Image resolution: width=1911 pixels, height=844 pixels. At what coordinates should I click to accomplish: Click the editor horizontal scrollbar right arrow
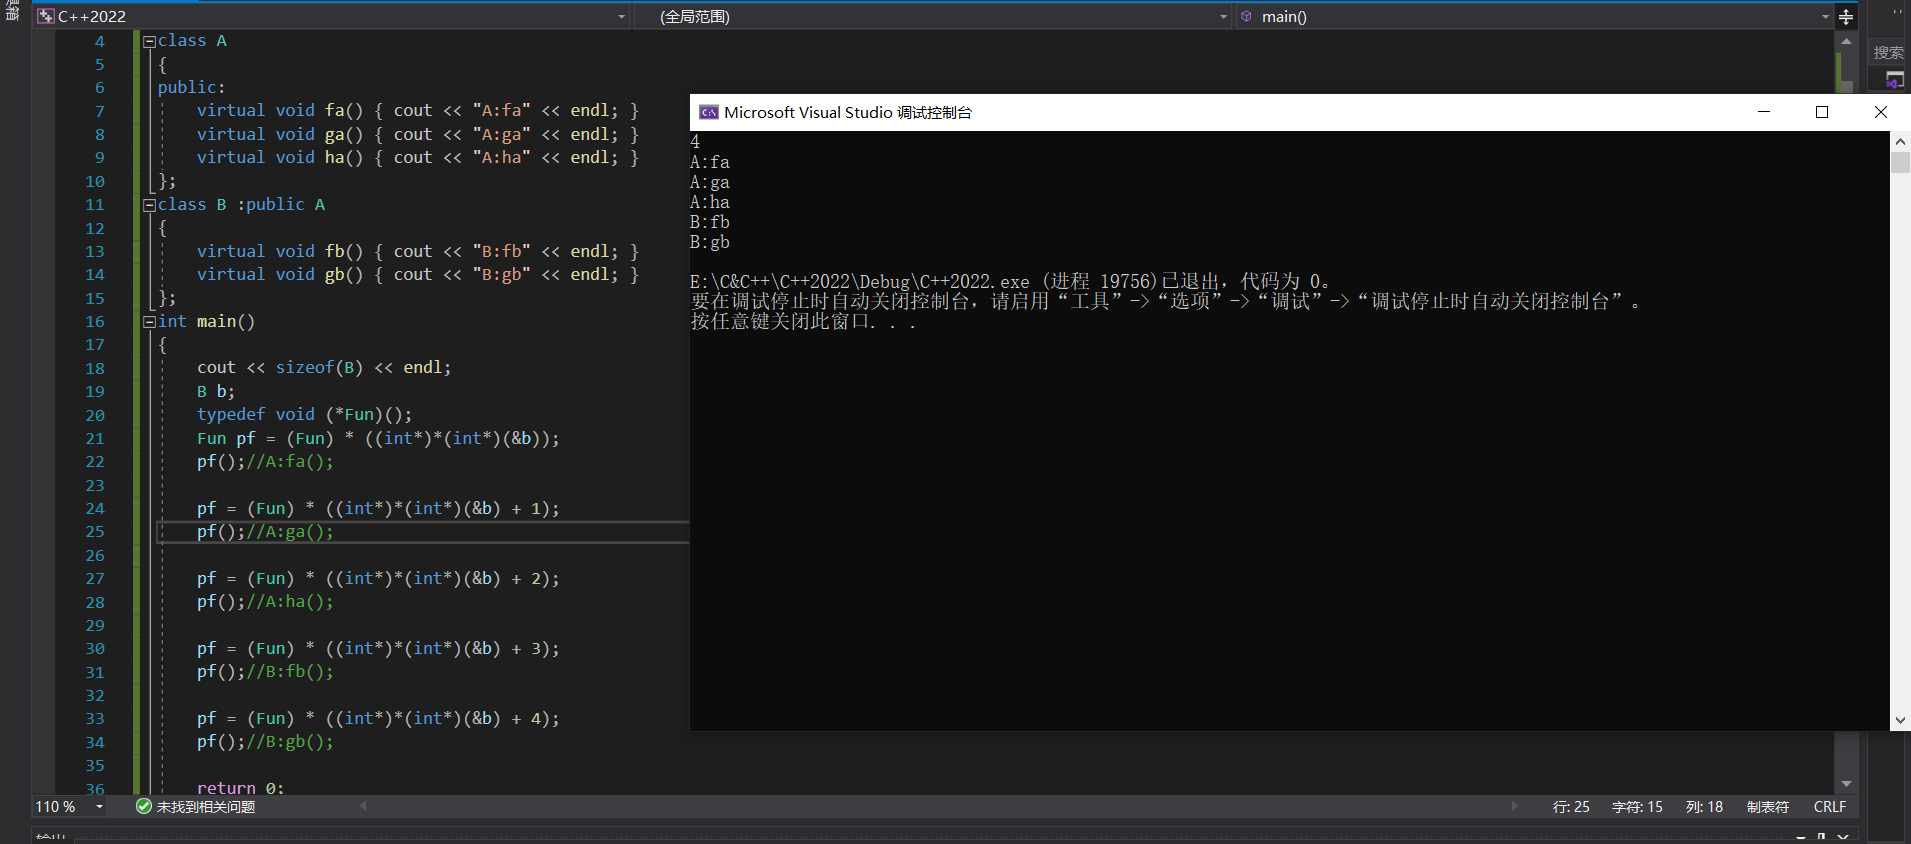[x=1514, y=805]
